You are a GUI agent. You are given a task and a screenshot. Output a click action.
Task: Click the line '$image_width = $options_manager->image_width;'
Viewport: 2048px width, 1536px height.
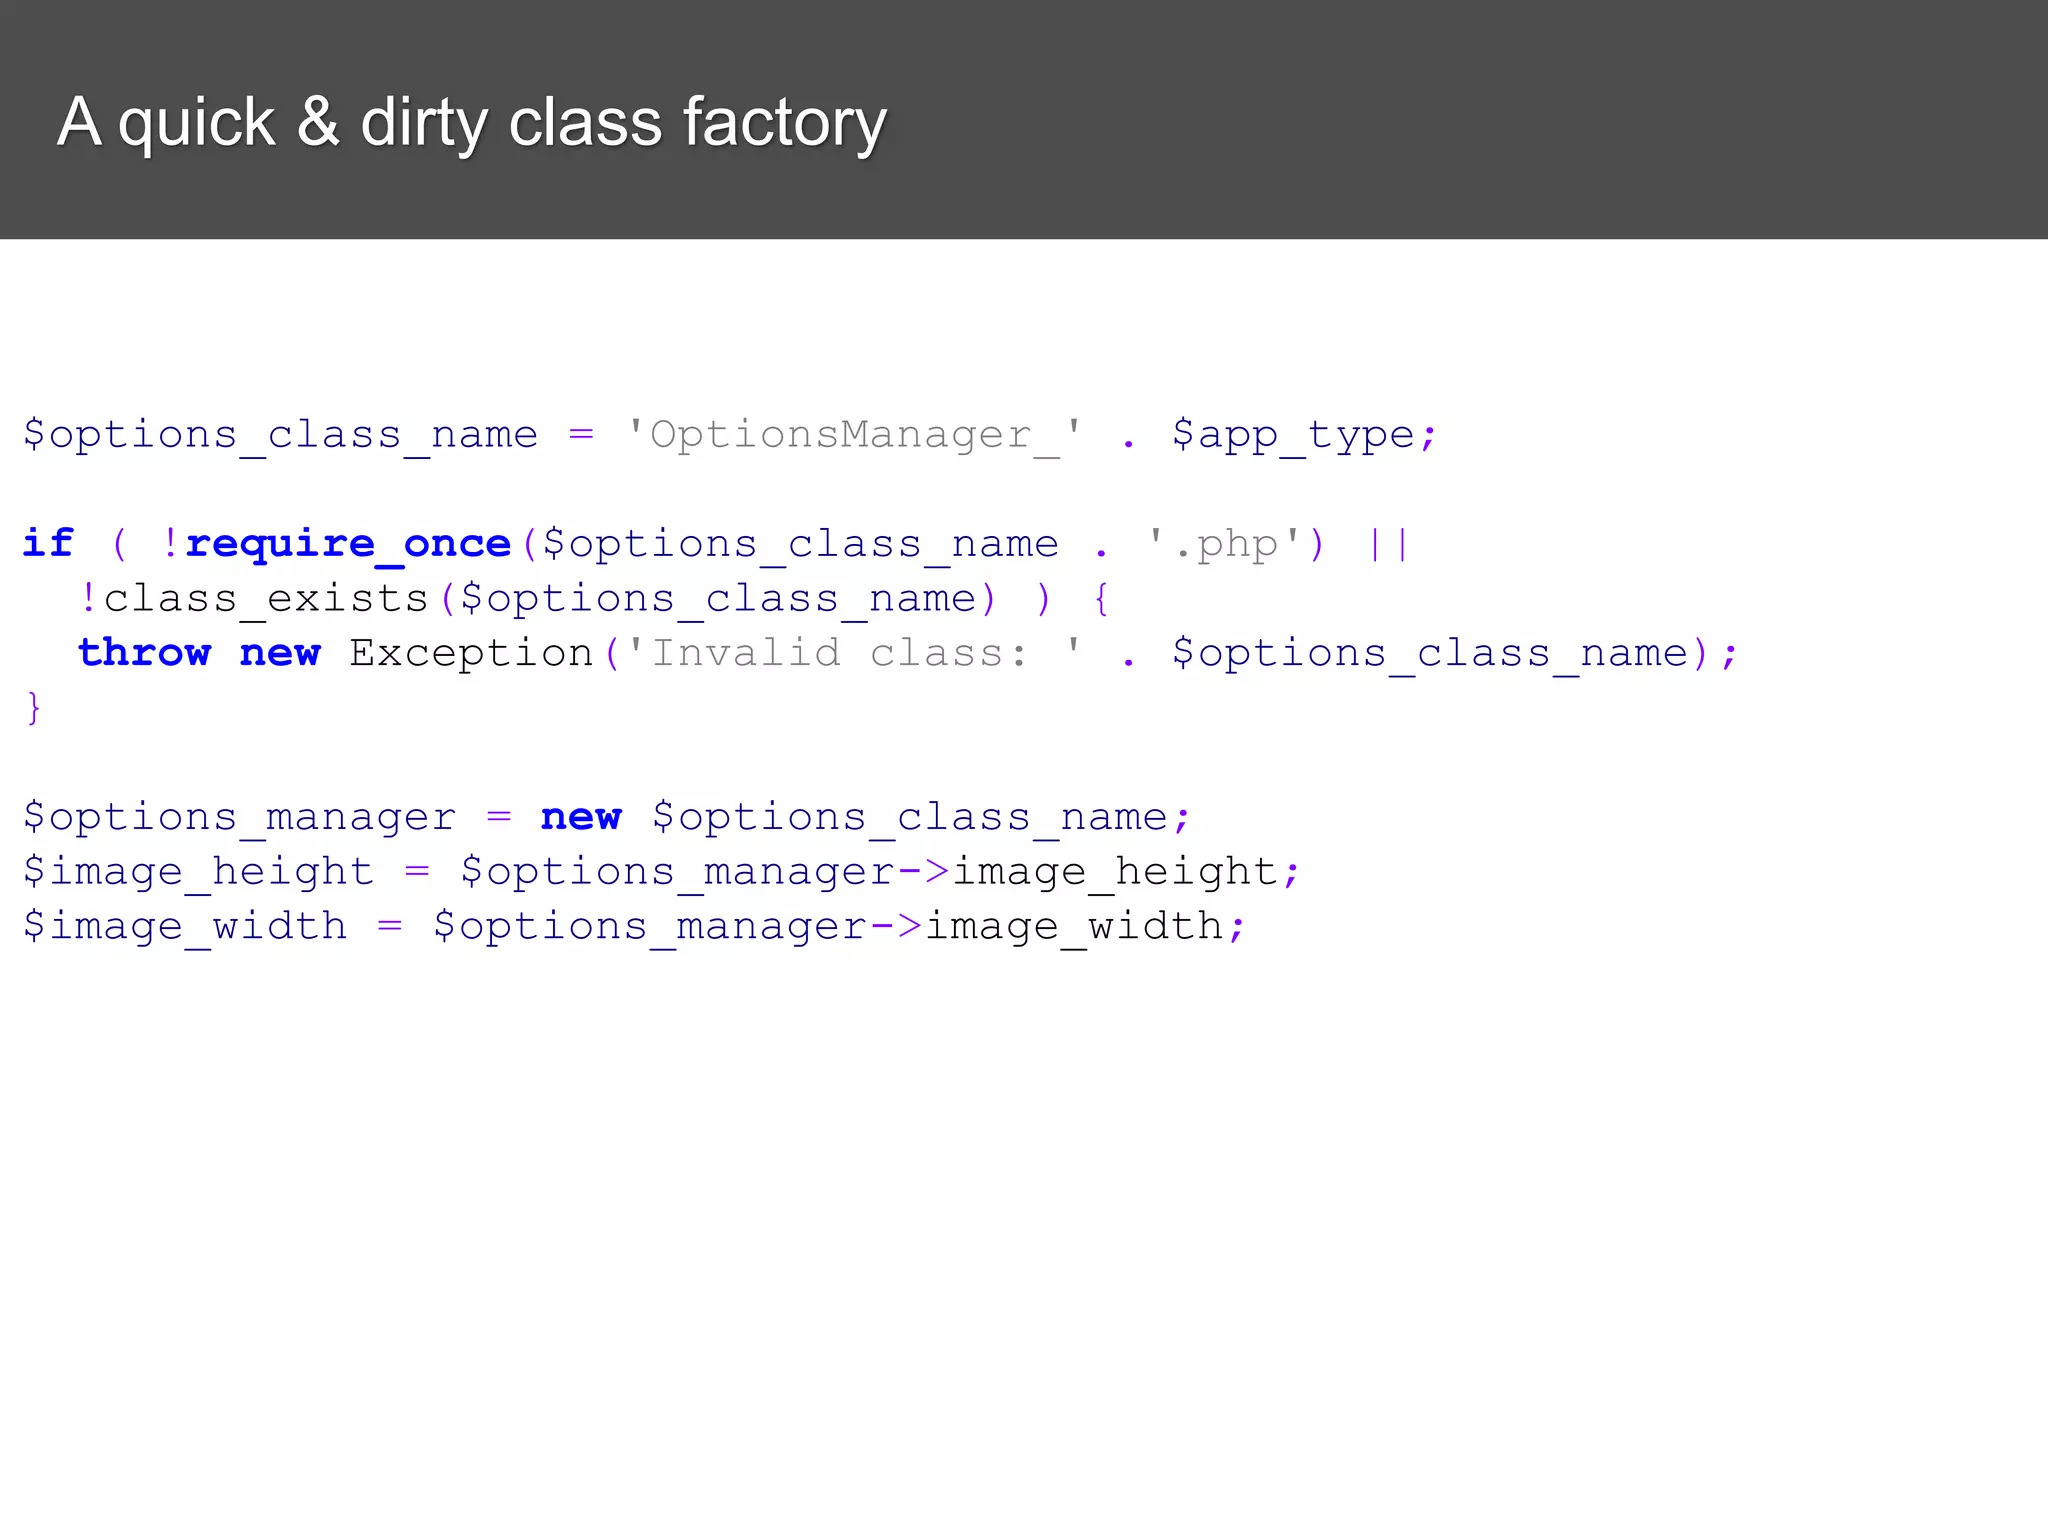point(634,927)
